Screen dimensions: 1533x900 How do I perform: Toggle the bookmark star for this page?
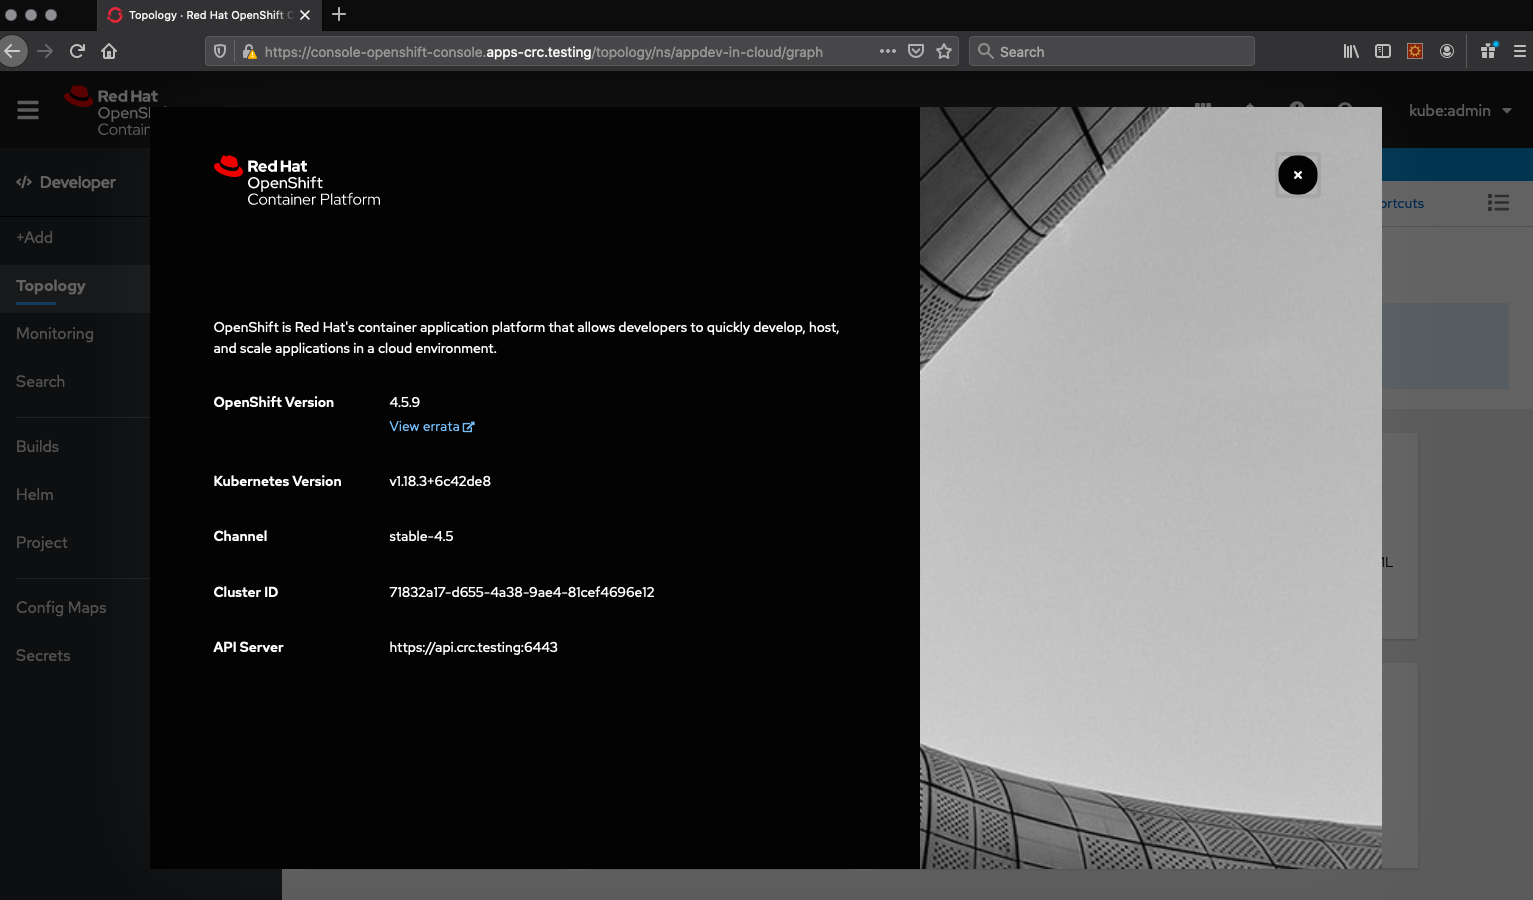[943, 51]
